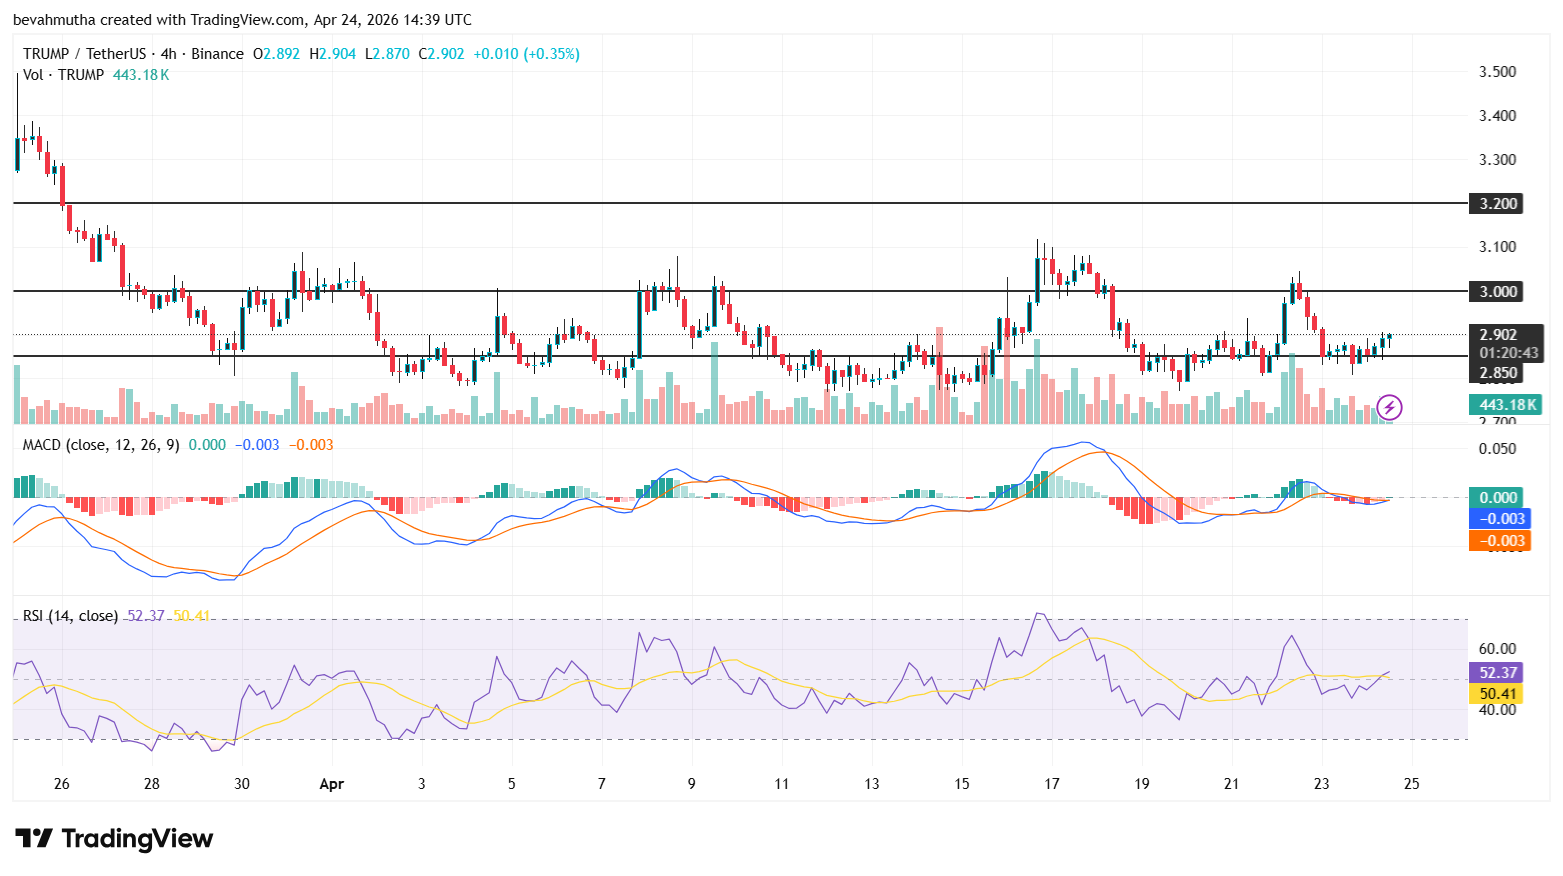Open the RSI (14, close) indicator label
The height and width of the screenshot is (876, 1563).
pos(70,616)
